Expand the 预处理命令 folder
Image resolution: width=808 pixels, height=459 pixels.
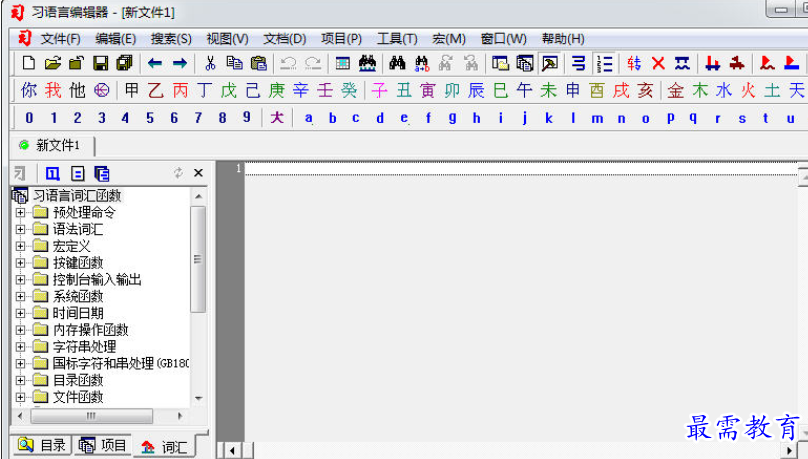coord(20,212)
